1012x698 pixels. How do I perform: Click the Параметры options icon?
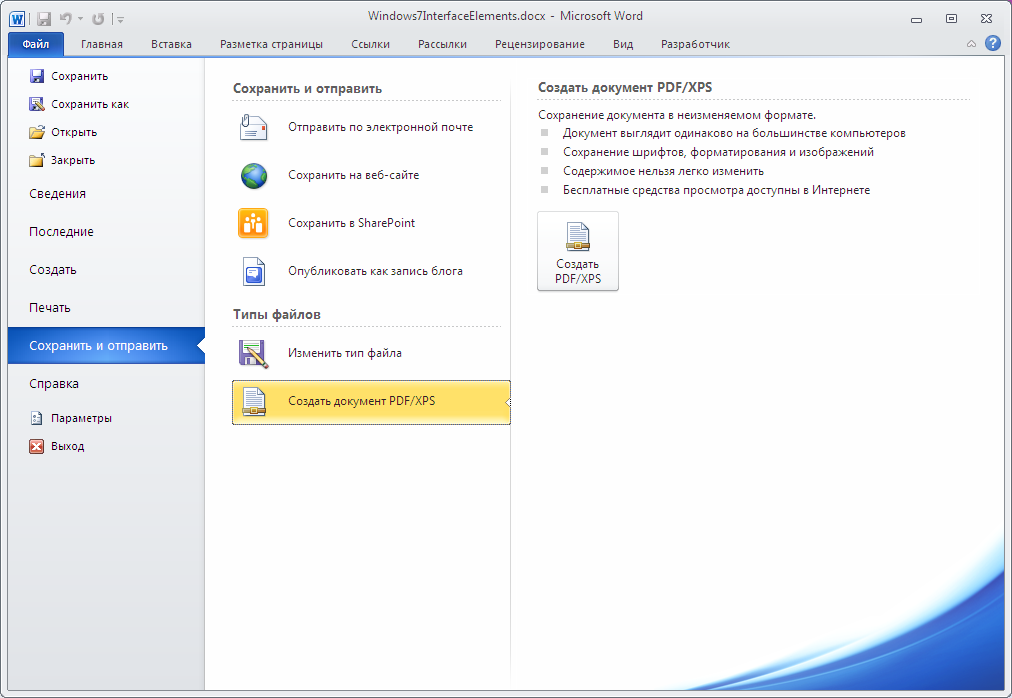pos(37,418)
